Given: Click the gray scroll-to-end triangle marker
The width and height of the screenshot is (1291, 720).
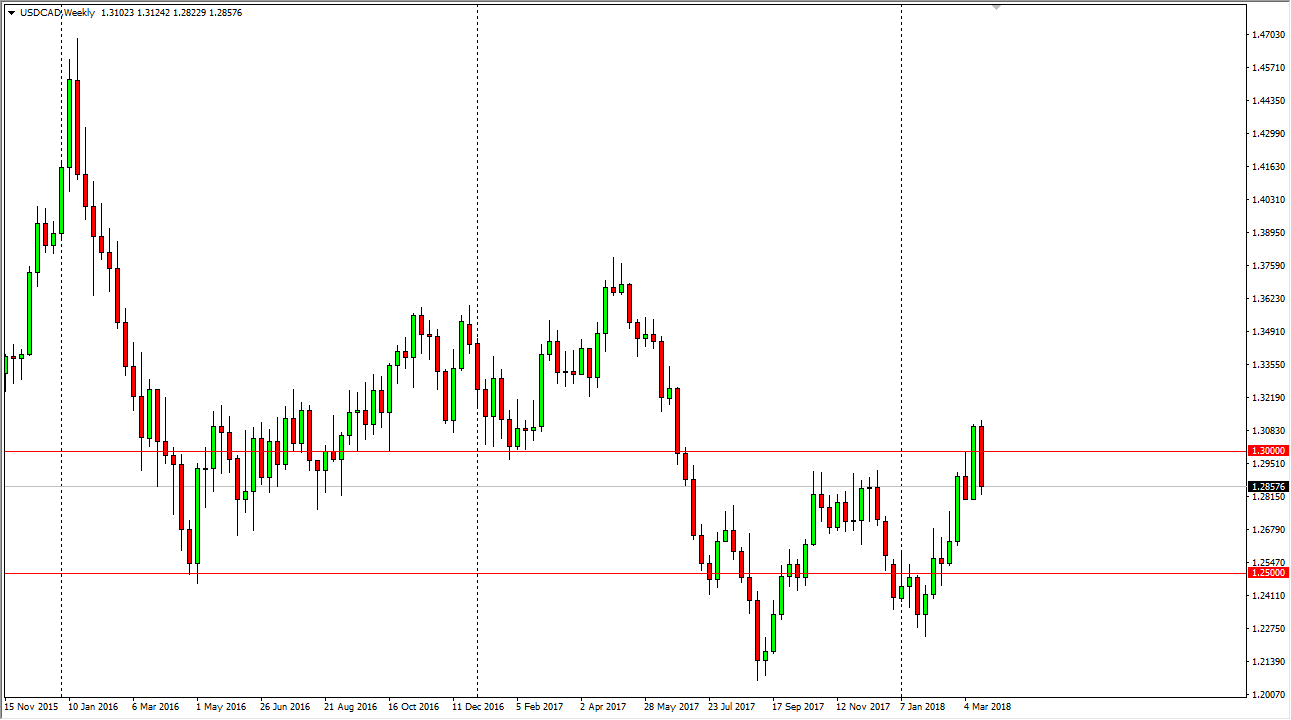Looking at the screenshot, I should 996,9.
